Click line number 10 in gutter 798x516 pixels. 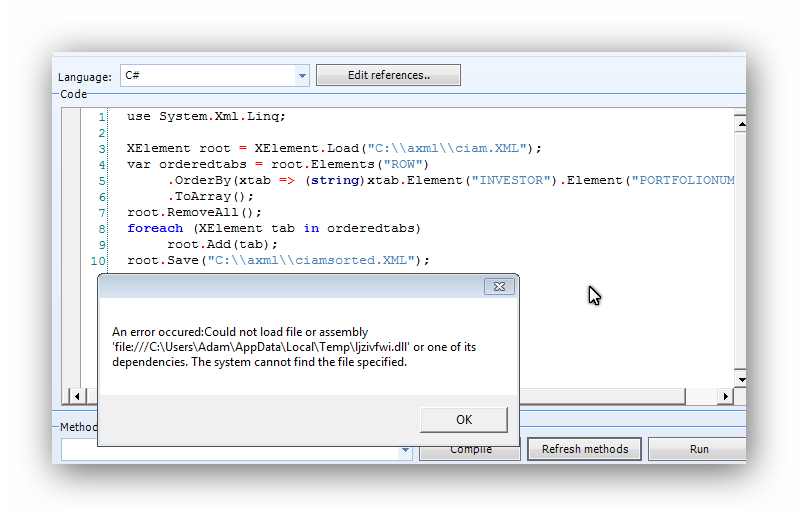point(98,260)
